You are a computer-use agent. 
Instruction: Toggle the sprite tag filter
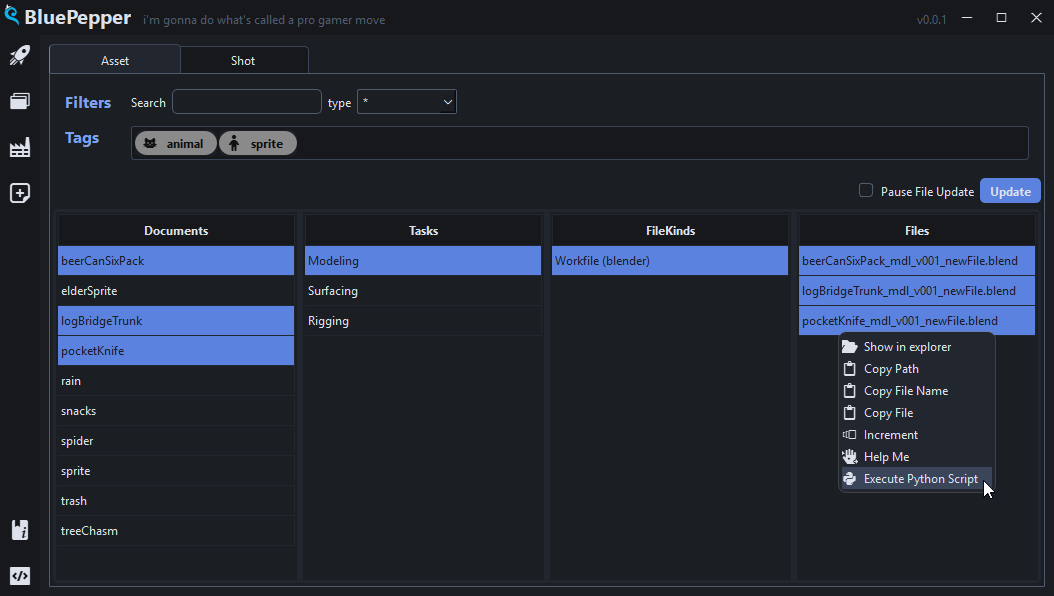pyautogui.click(x=258, y=143)
